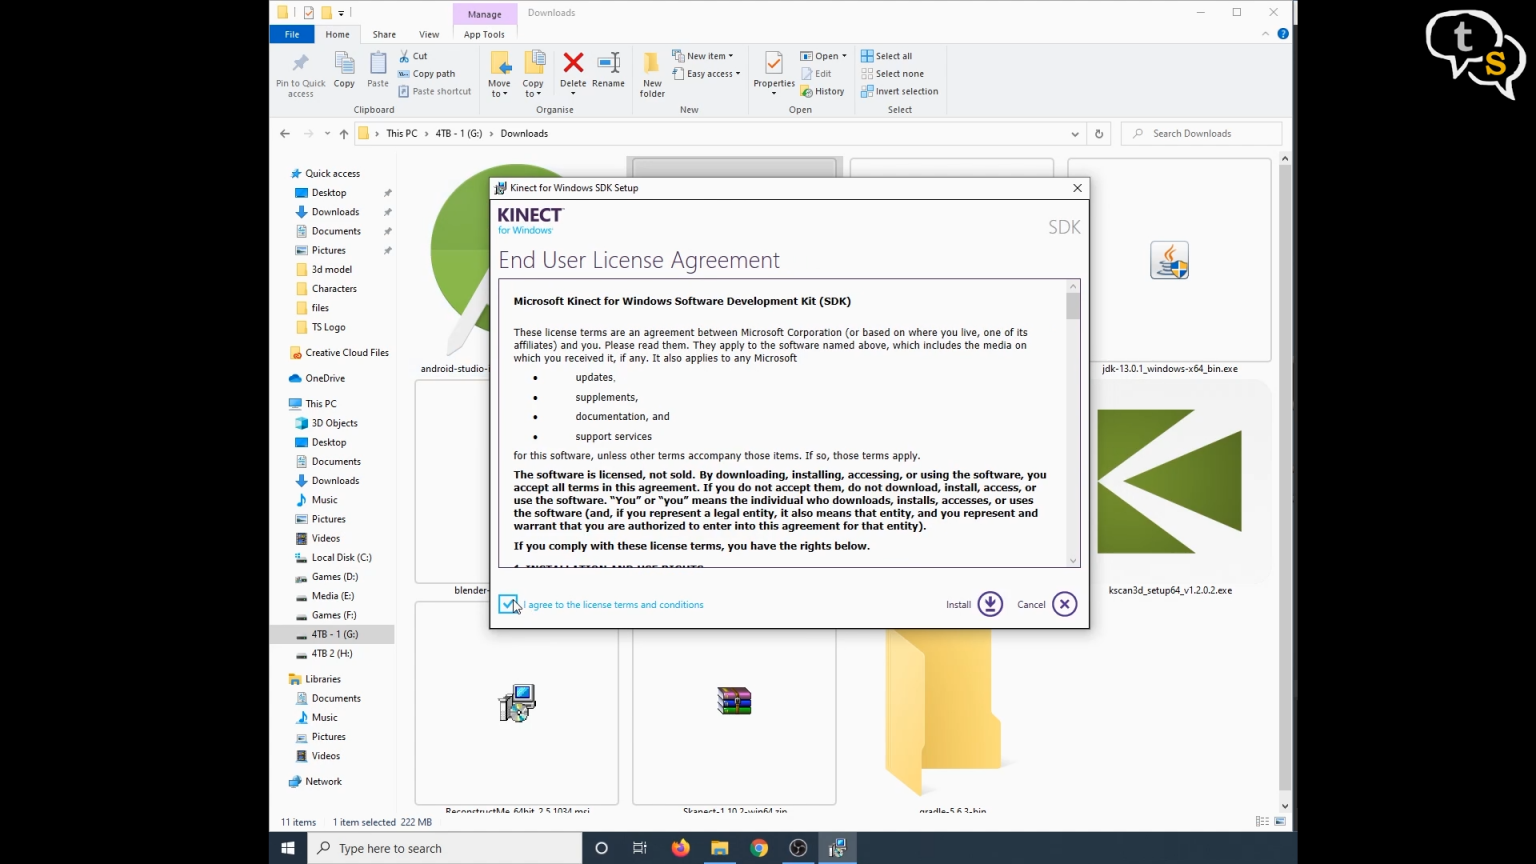The image size is (1536, 864).
Task: Open the New item dropdown
Action: coord(703,56)
